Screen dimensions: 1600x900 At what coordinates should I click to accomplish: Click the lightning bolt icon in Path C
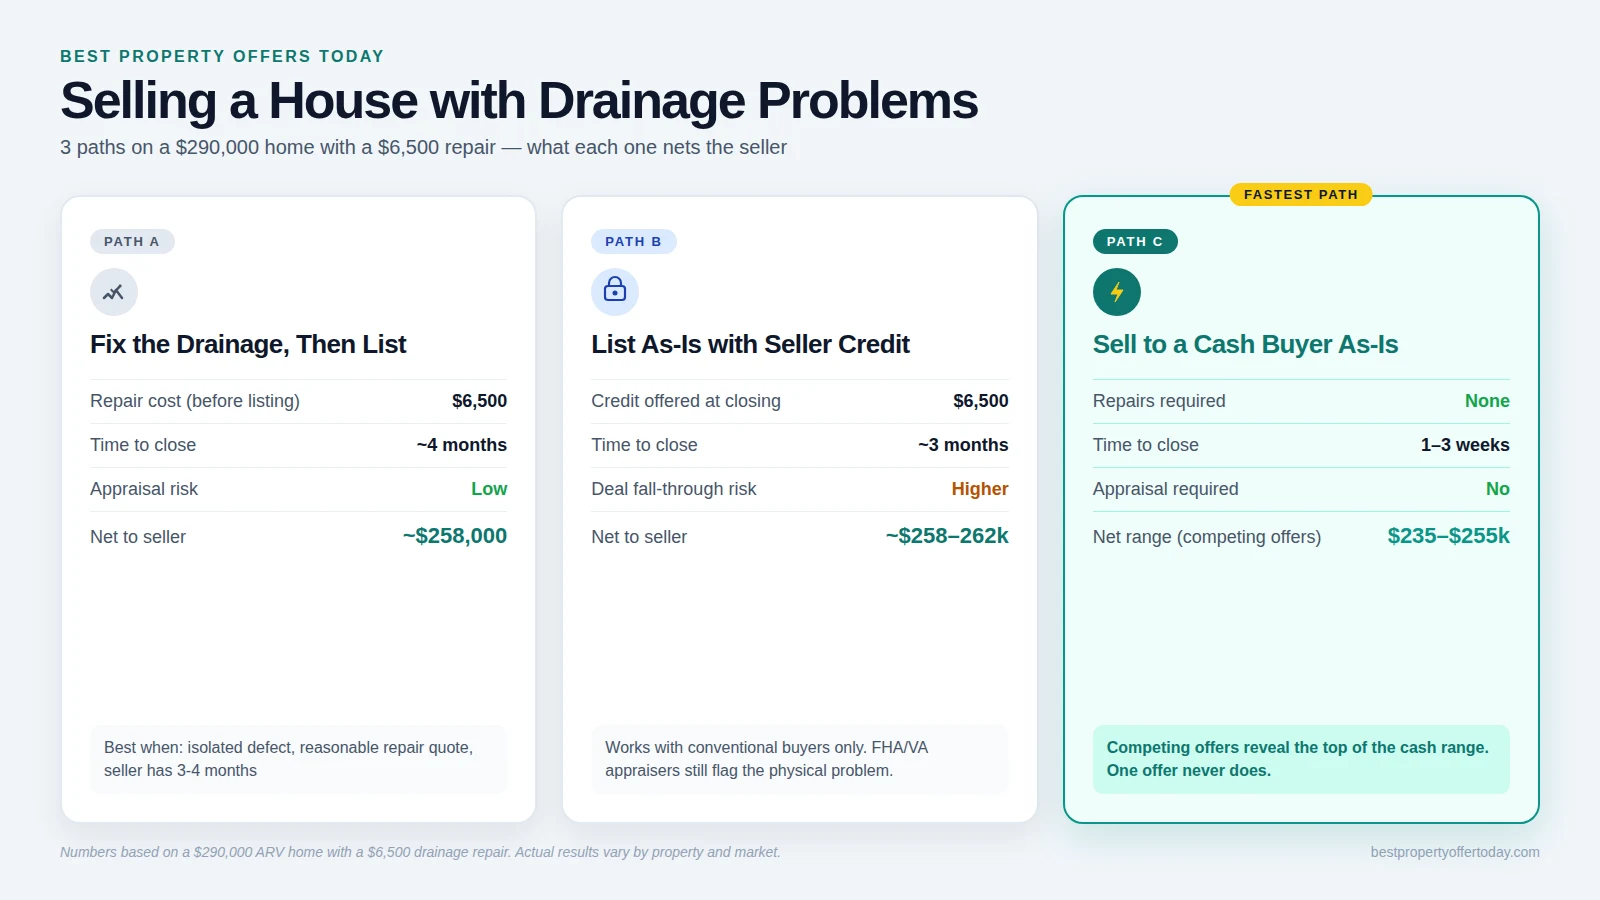point(1117,292)
